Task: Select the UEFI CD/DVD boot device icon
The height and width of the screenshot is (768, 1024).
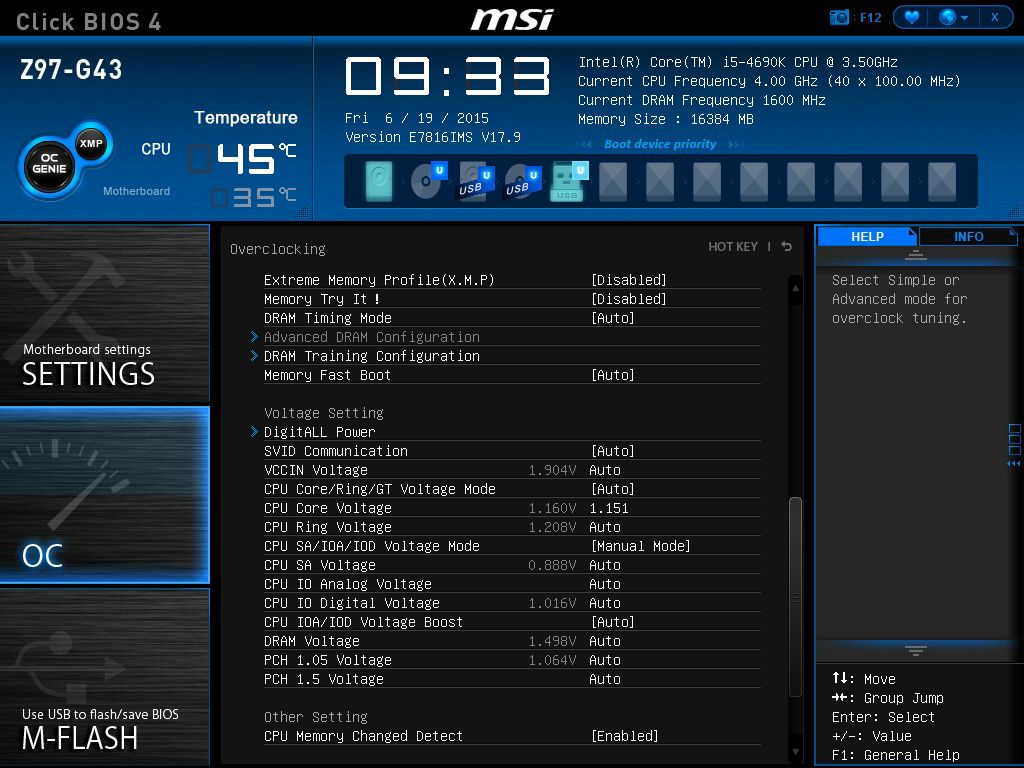Action: point(428,181)
